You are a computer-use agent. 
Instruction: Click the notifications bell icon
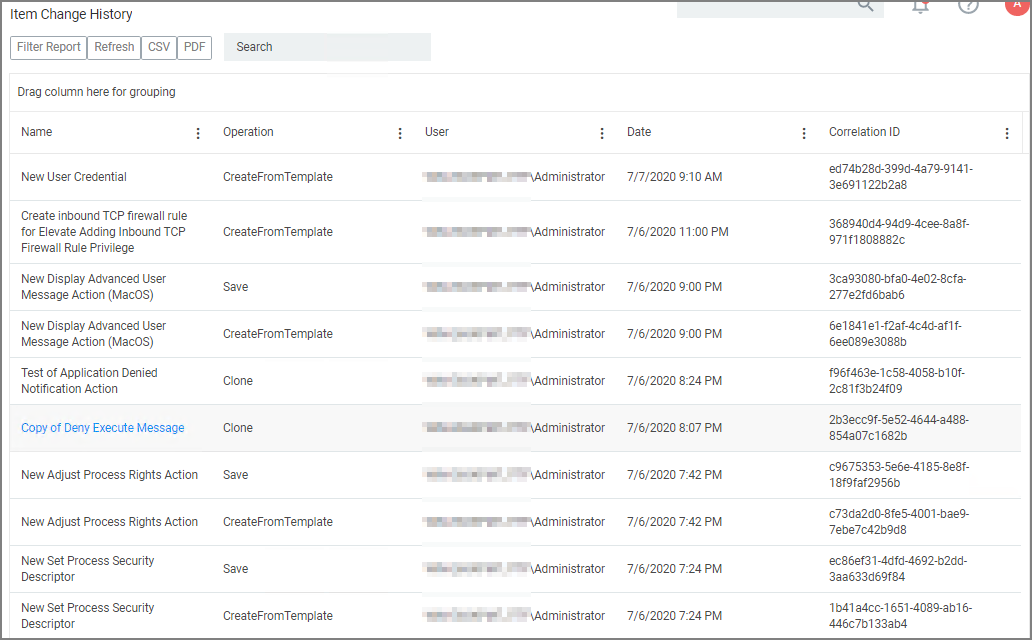point(921,6)
